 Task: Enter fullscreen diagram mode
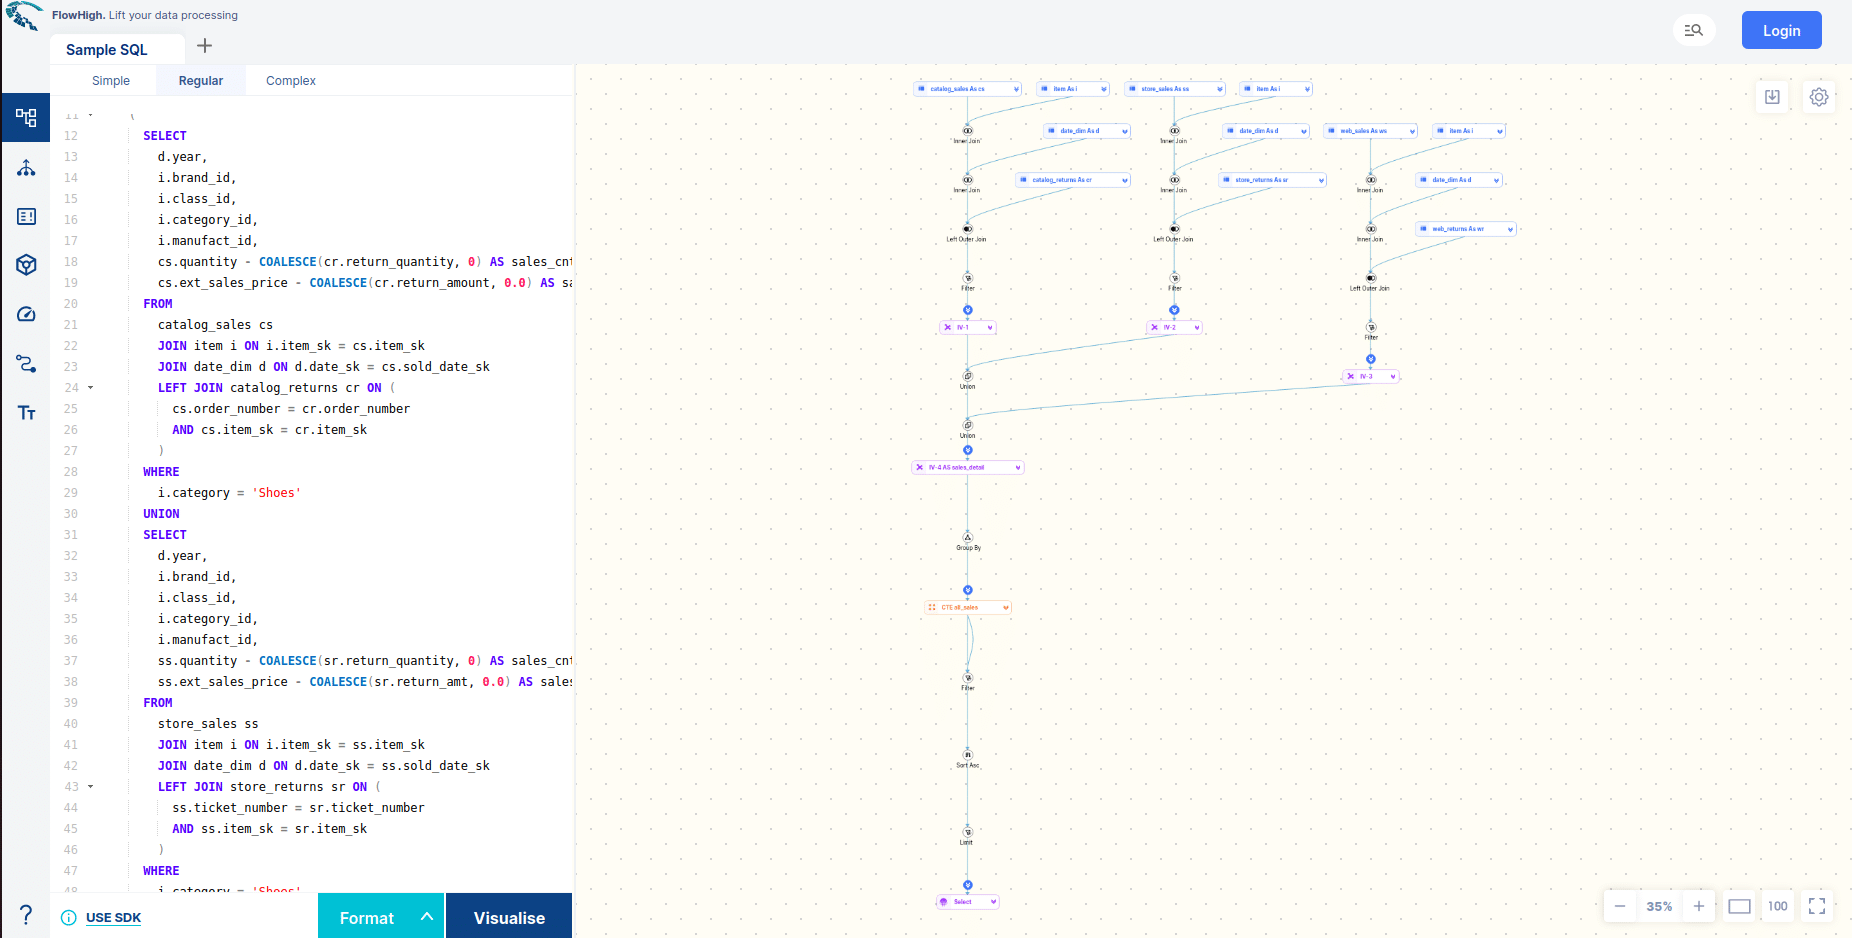[x=1817, y=906]
